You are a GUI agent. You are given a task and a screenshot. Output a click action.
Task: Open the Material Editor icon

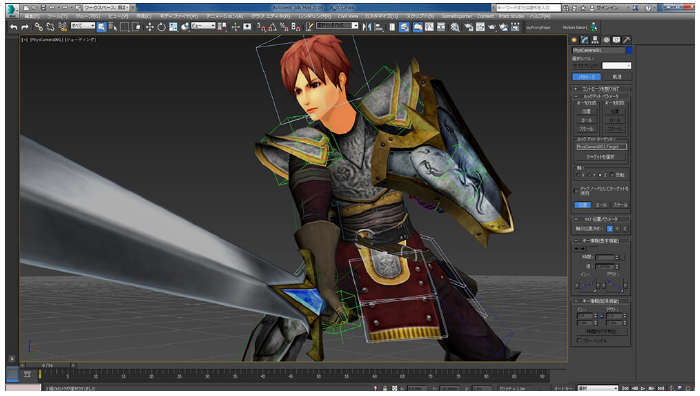click(455, 27)
